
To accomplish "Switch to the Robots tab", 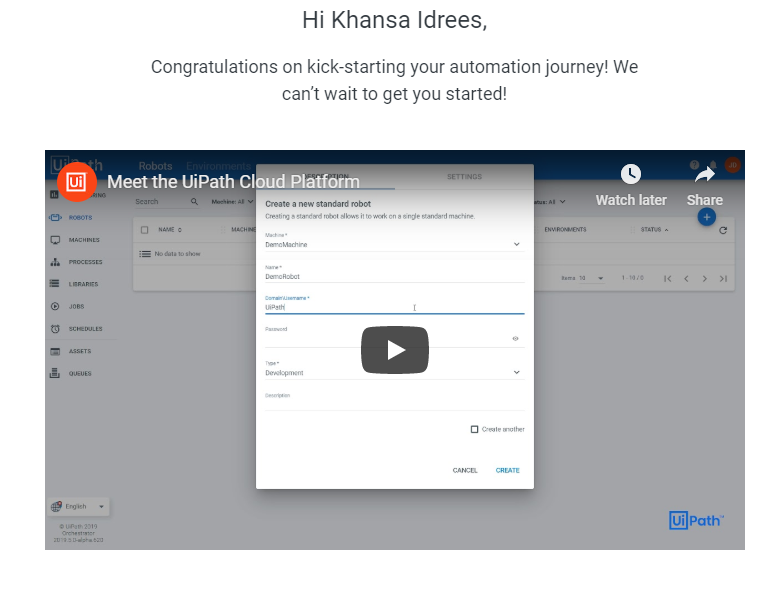I will pos(155,166).
